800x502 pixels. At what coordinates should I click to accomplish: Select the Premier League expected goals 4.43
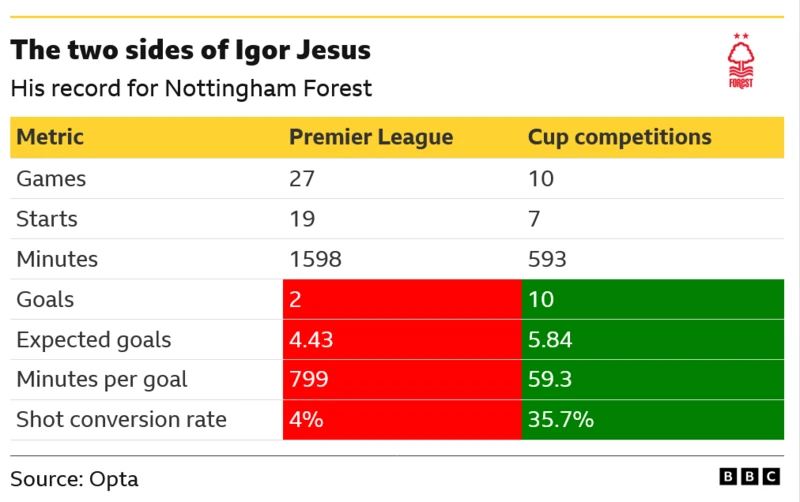click(402, 339)
